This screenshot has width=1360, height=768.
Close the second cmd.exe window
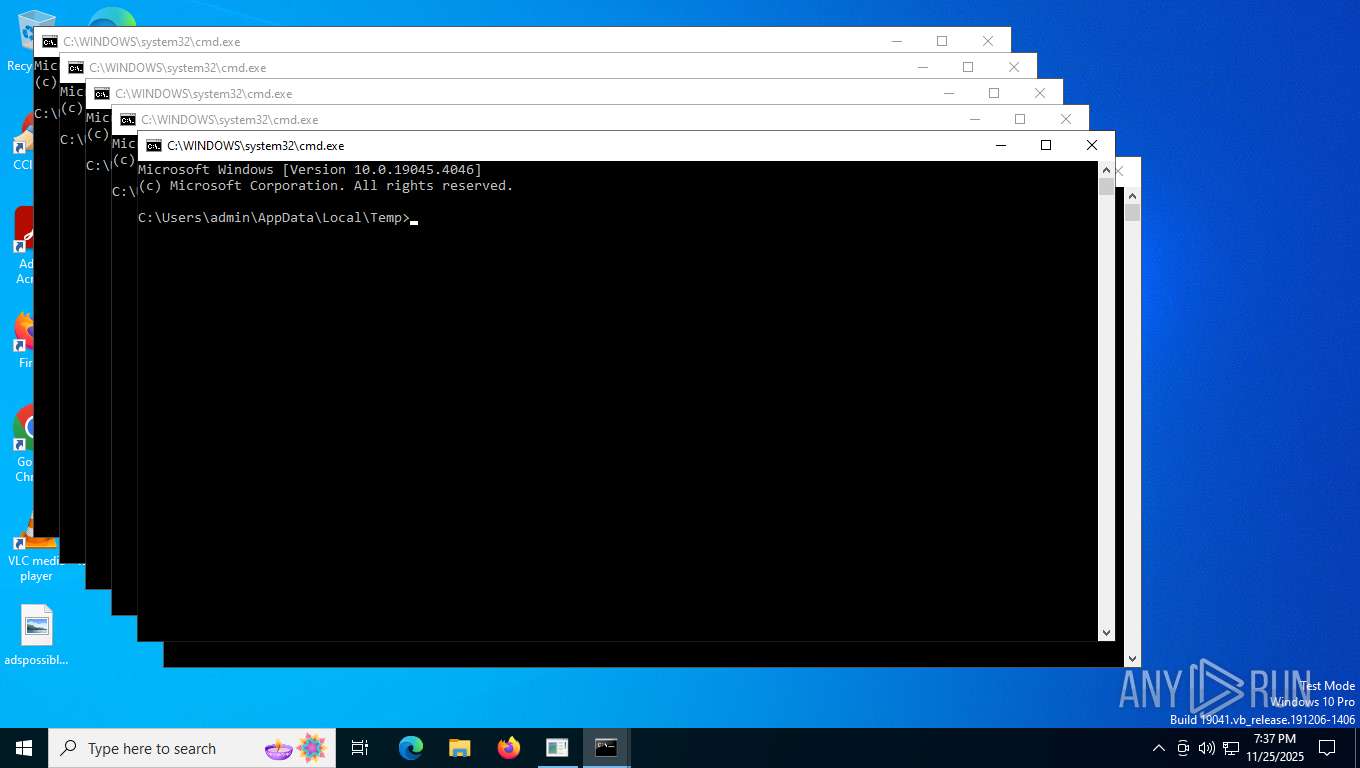tap(1066, 119)
